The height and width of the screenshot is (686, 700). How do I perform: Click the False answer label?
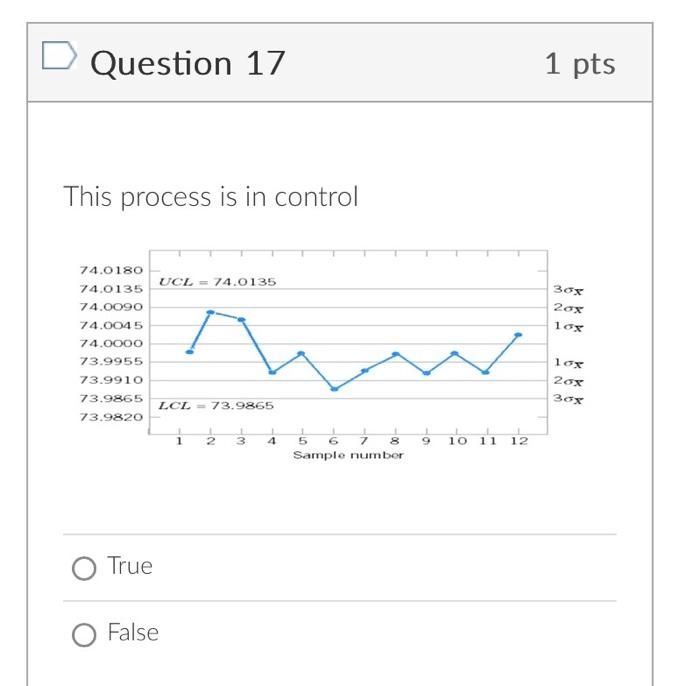click(133, 632)
